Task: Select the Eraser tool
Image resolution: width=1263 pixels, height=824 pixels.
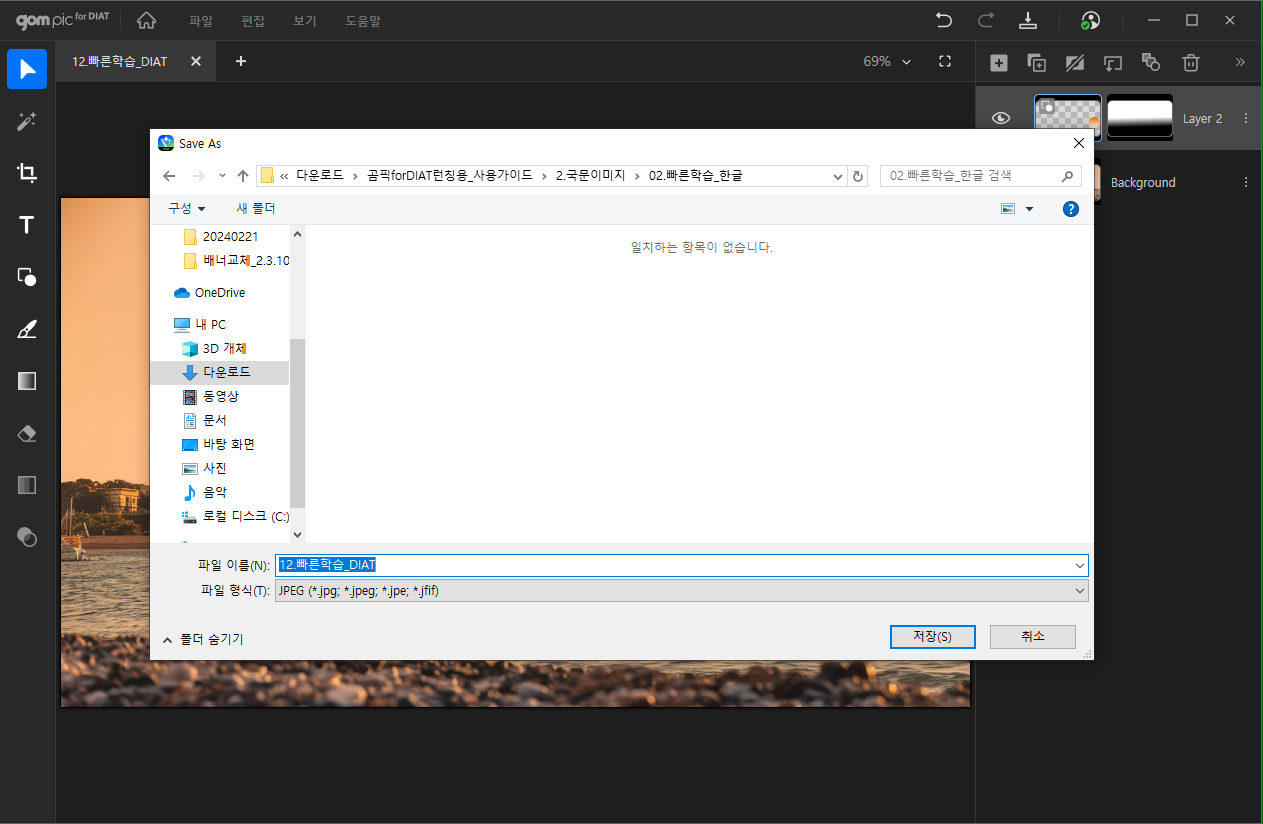Action: point(27,433)
